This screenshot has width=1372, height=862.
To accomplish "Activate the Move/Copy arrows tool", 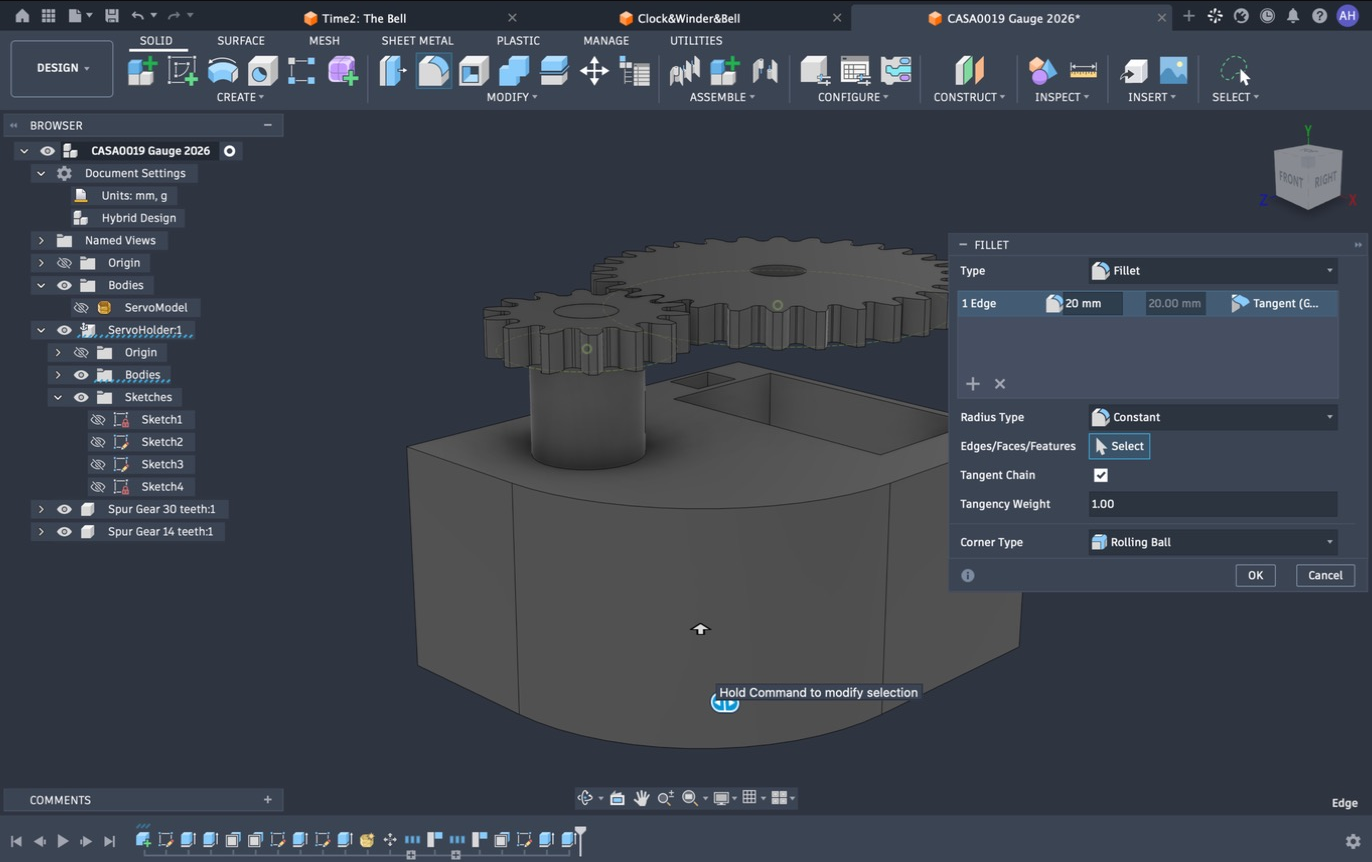I will coord(594,71).
